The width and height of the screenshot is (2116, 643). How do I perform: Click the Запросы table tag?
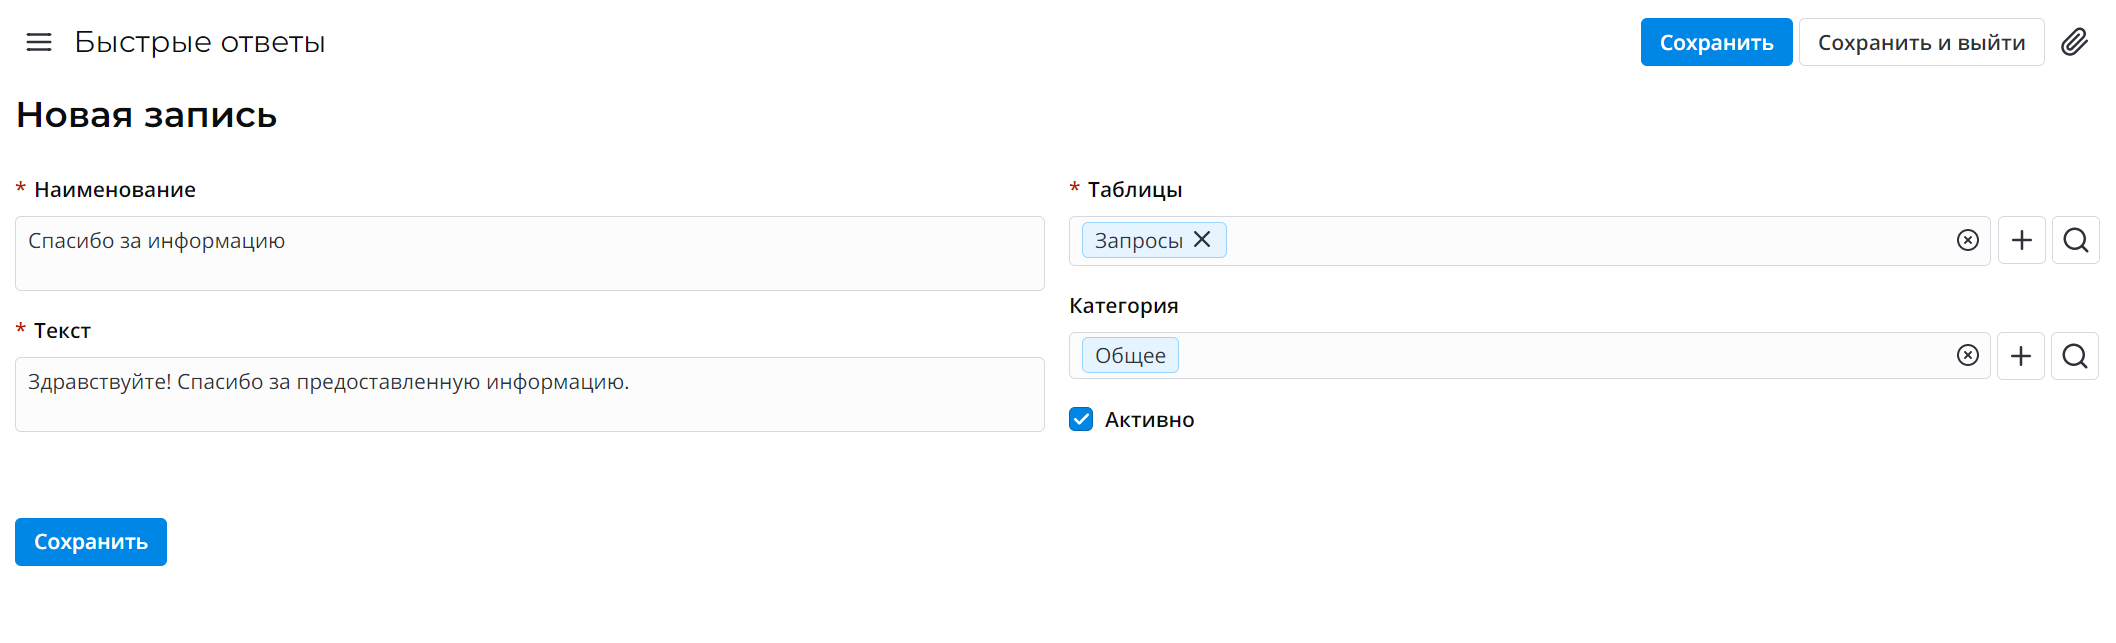tap(1138, 241)
